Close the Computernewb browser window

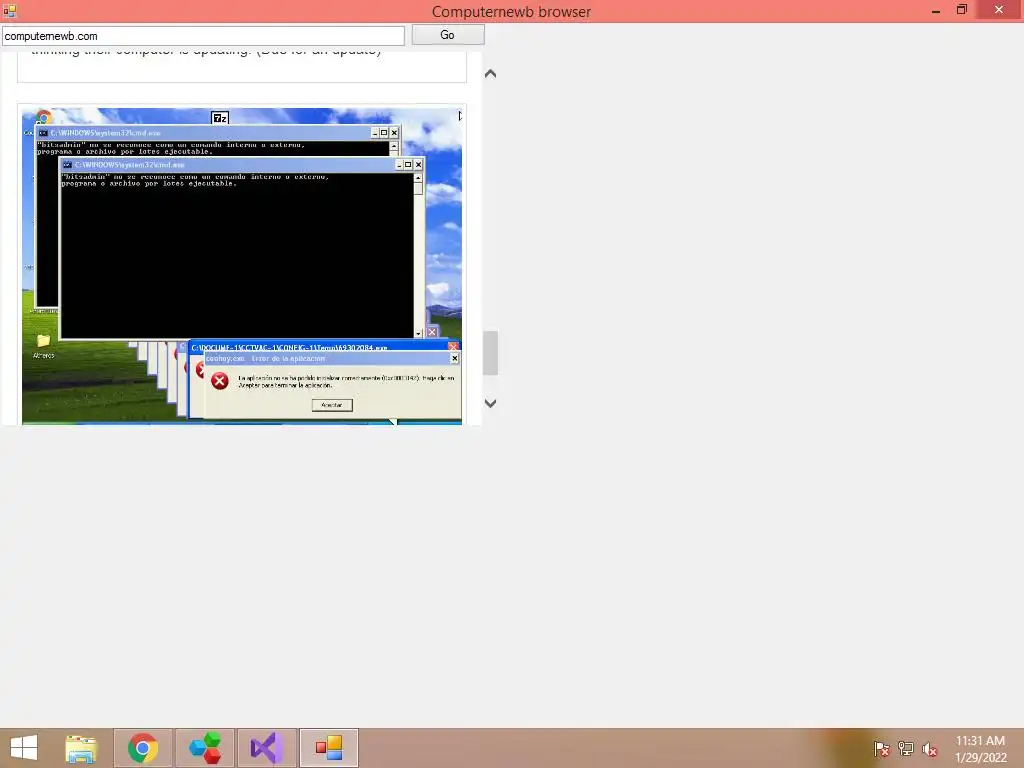999,10
